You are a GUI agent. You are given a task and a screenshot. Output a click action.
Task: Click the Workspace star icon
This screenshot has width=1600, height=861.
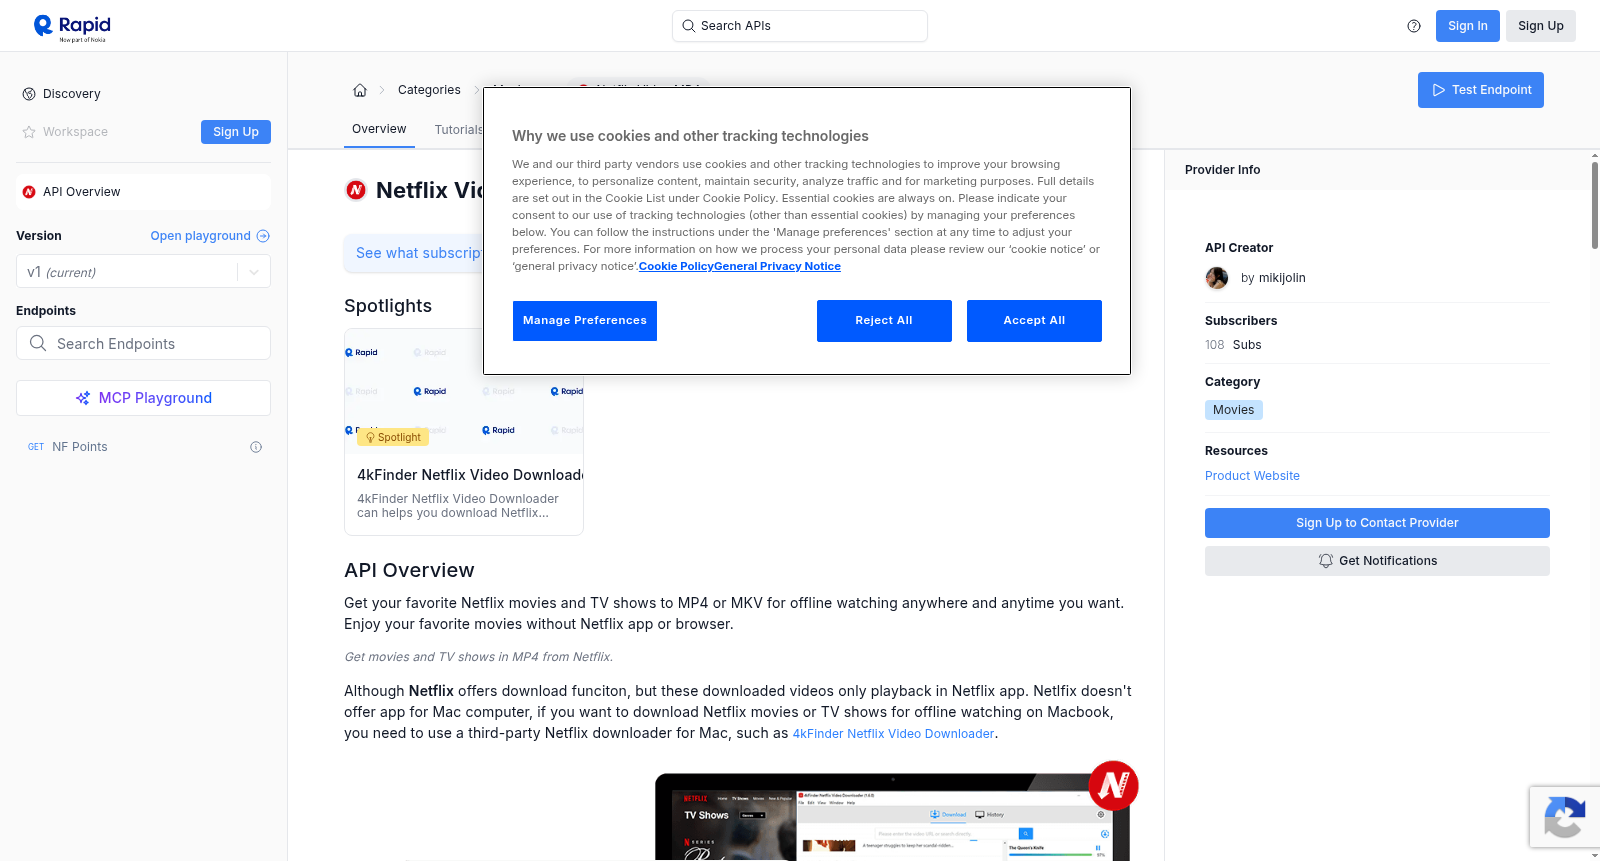[x=29, y=132]
